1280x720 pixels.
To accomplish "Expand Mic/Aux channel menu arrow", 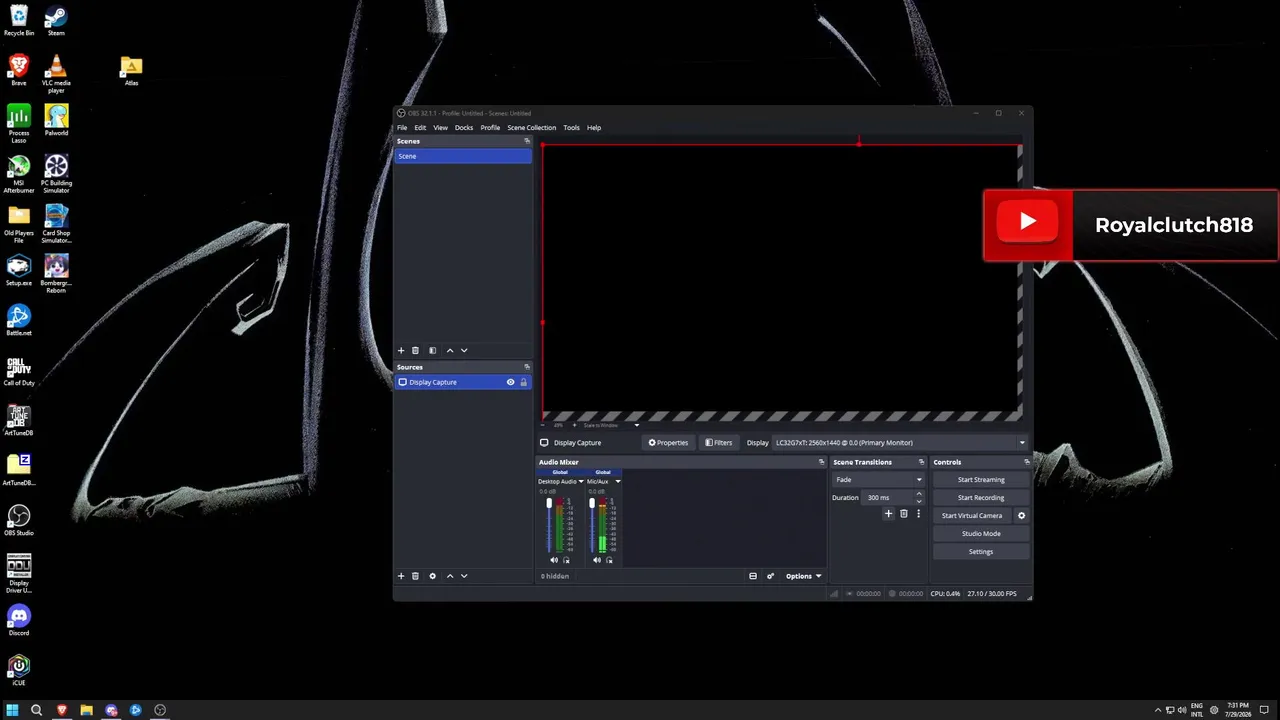I will pyautogui.click(x=617, y=482).
